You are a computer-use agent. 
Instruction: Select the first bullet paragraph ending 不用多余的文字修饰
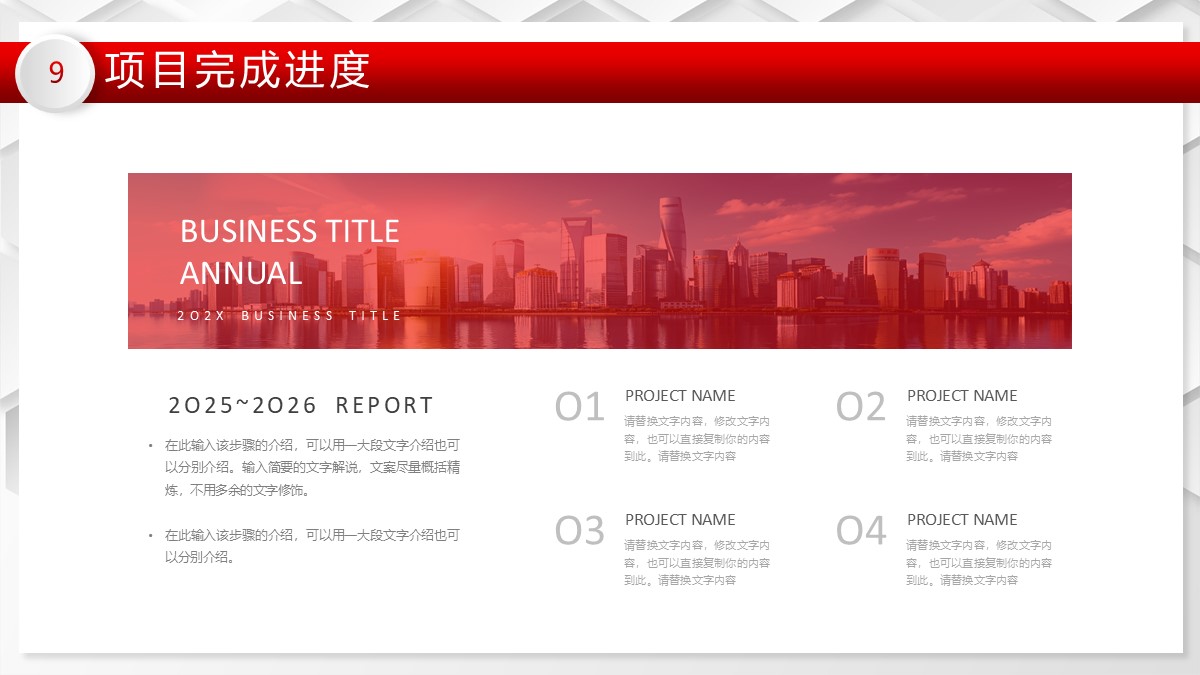(311, 467)
